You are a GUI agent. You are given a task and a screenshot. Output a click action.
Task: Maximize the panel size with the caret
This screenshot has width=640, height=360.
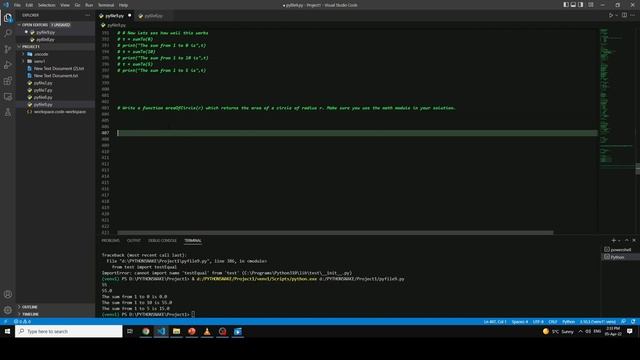(x=627, y=240)
